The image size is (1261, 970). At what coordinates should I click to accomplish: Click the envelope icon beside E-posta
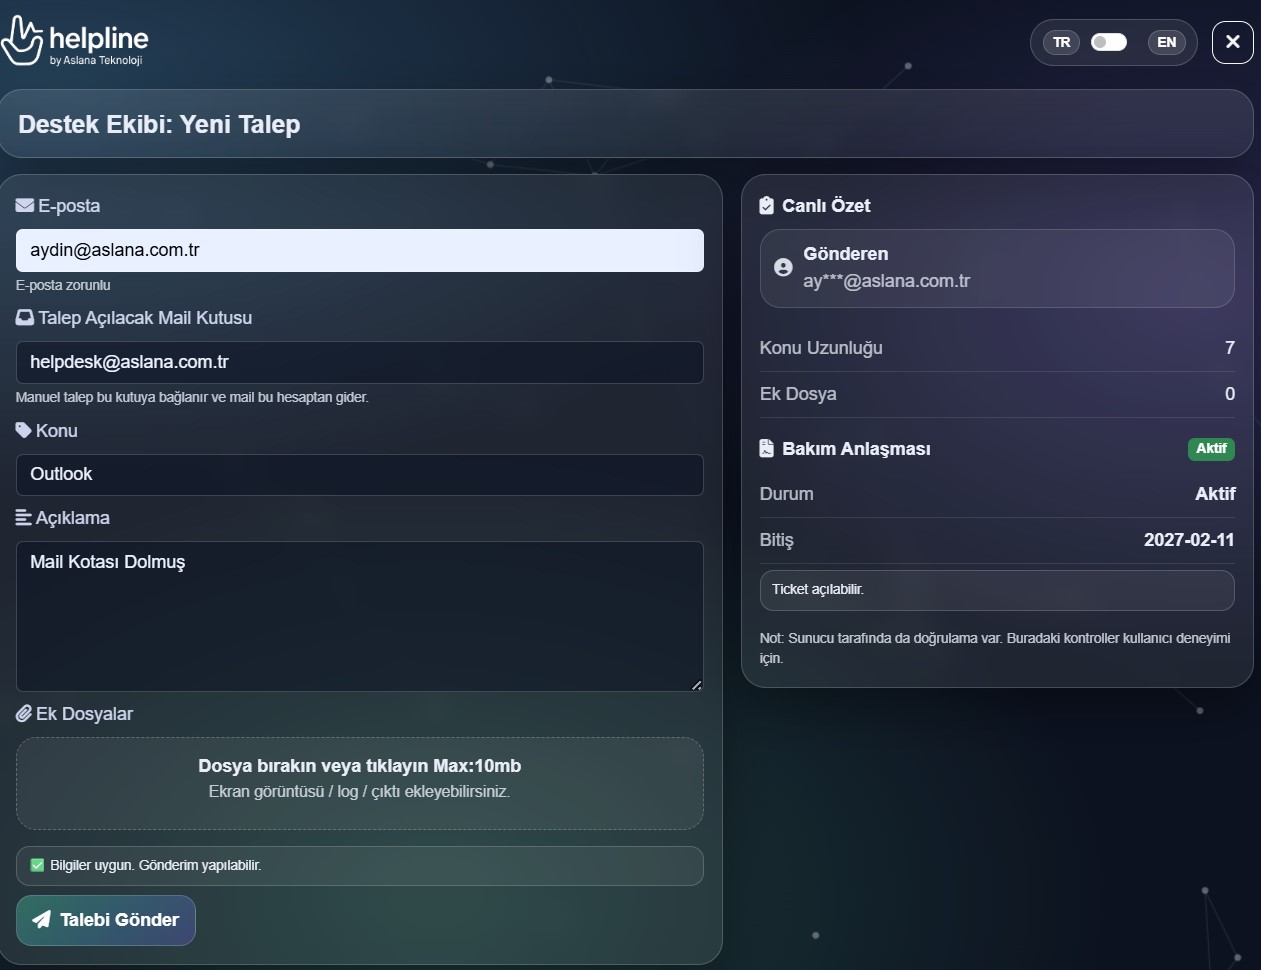tap(25, 205)
